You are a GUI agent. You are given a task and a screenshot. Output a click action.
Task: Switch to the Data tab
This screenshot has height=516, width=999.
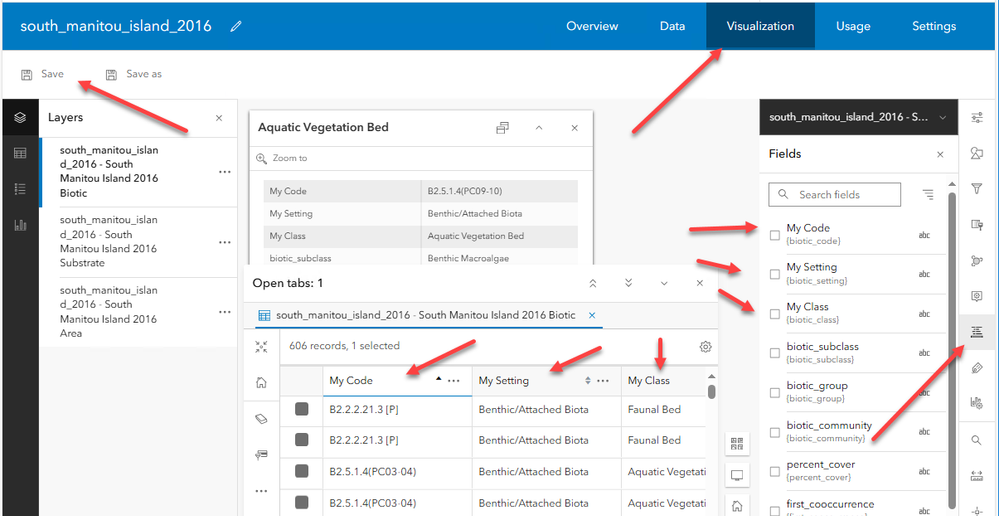point(672,26)
